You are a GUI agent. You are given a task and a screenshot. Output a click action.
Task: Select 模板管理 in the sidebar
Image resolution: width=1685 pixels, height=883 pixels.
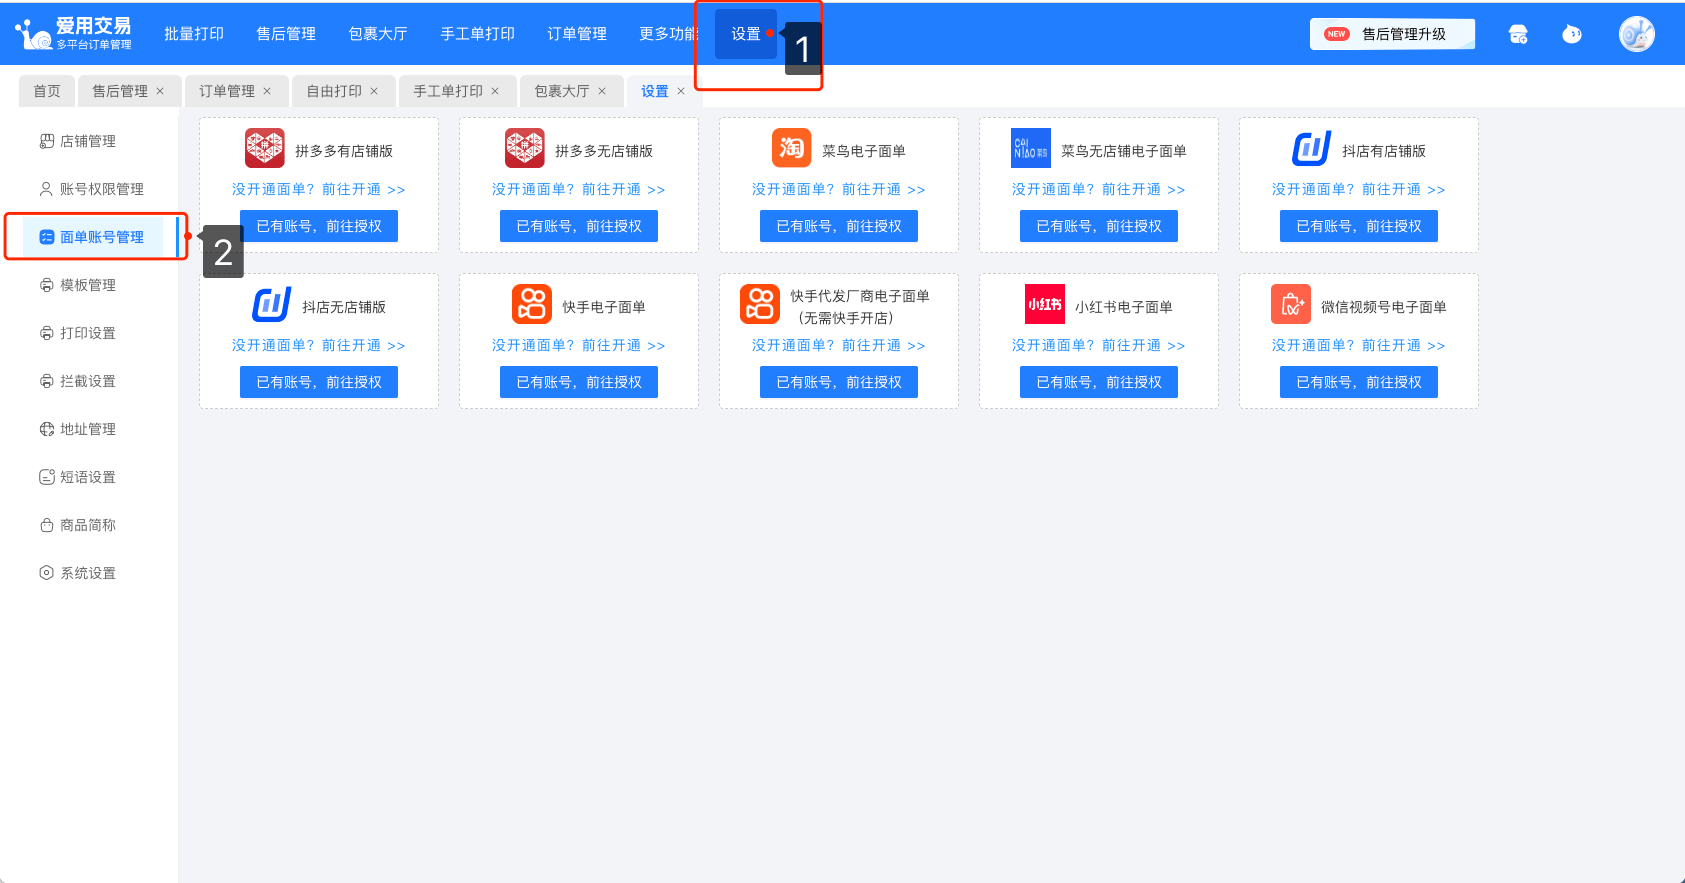(88, 285)
